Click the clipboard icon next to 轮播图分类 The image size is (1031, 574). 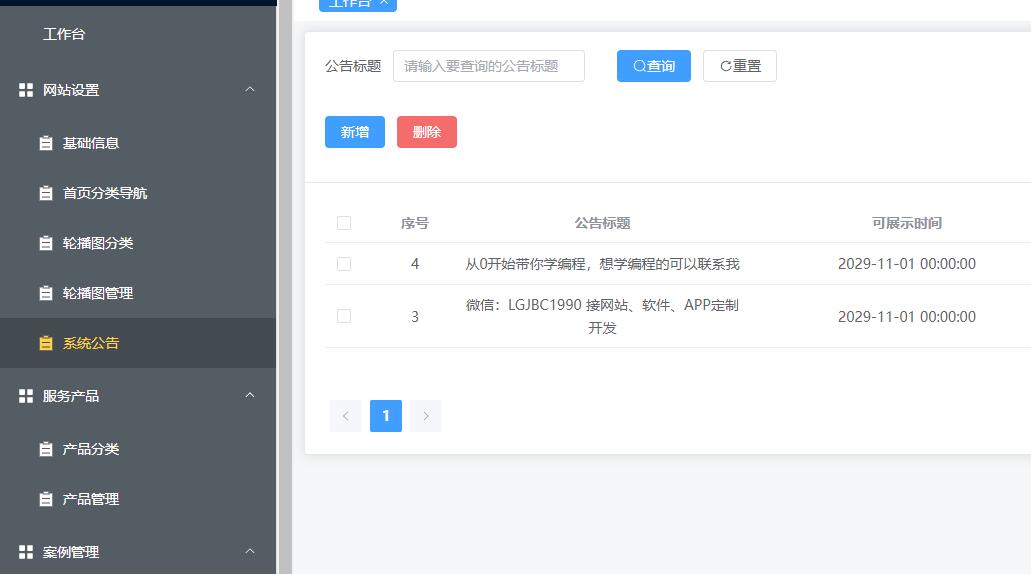tap(46, 243)
